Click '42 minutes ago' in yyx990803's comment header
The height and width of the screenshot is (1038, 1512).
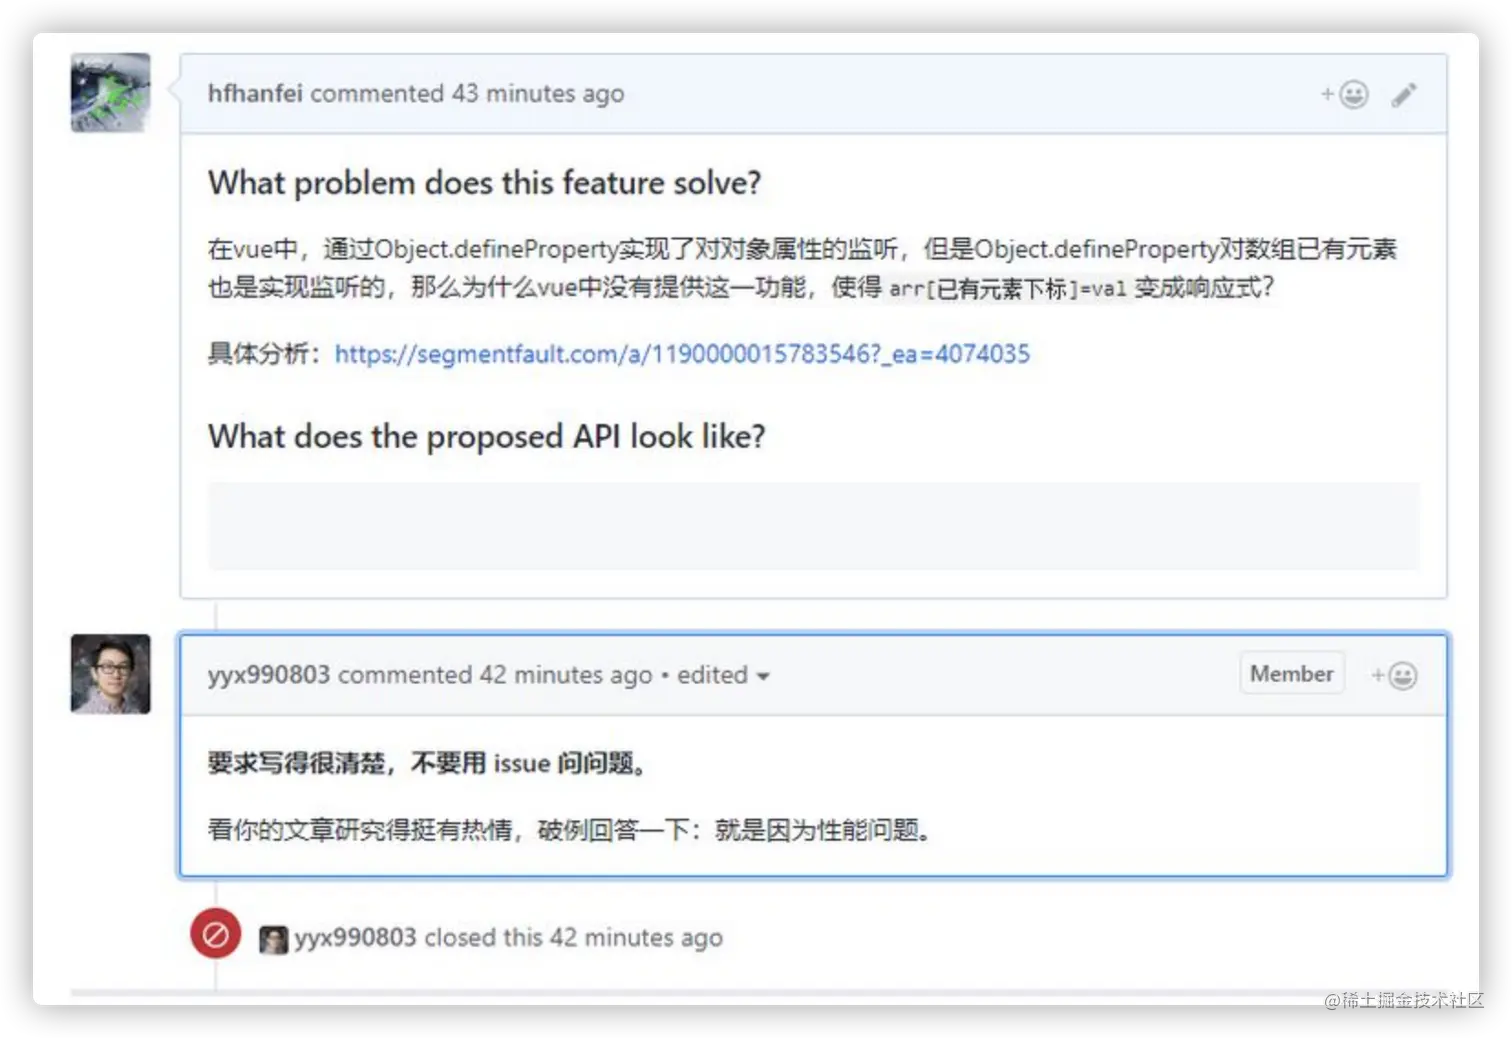pyautogui.click(x=565, y=674)
